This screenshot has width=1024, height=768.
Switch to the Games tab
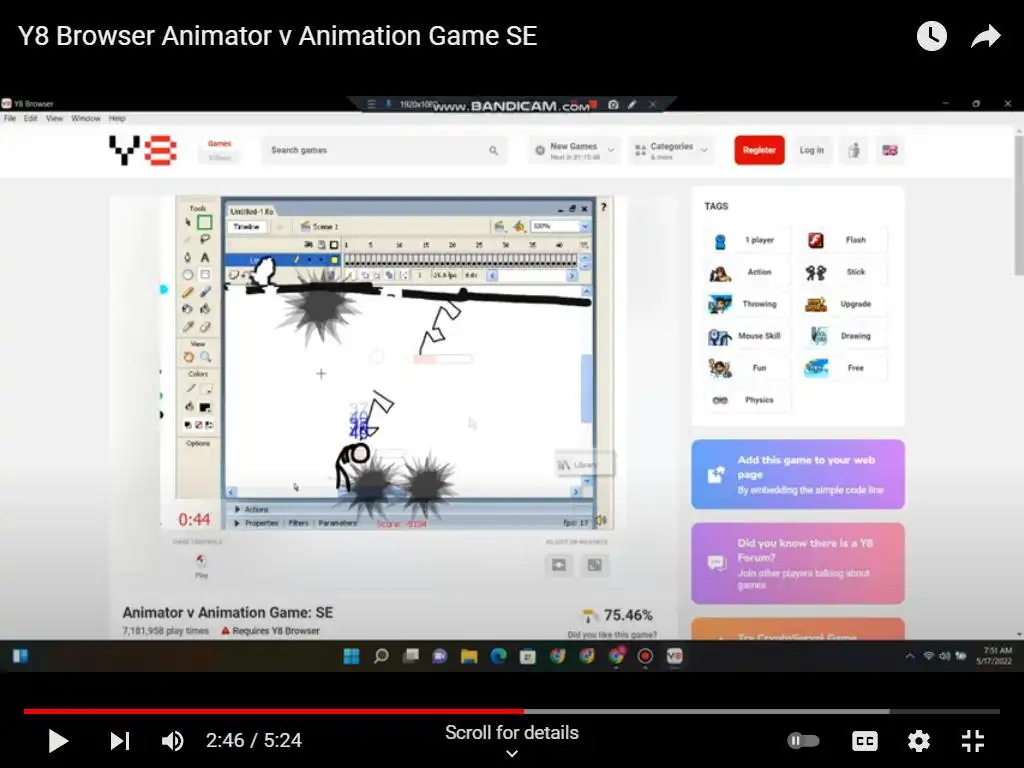[x=219, y=144]
